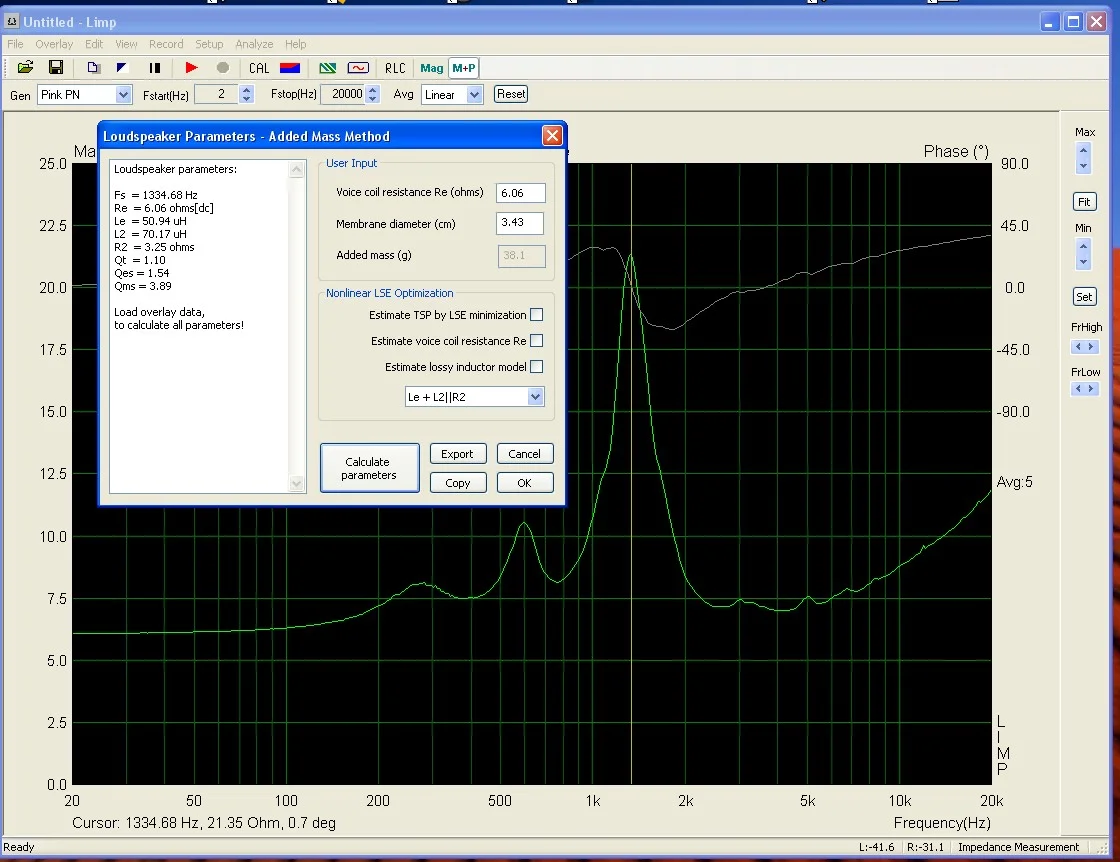Open the CAL calibration tool
This screenshot has height=862, width=1120.
click(x=258, y=67)
